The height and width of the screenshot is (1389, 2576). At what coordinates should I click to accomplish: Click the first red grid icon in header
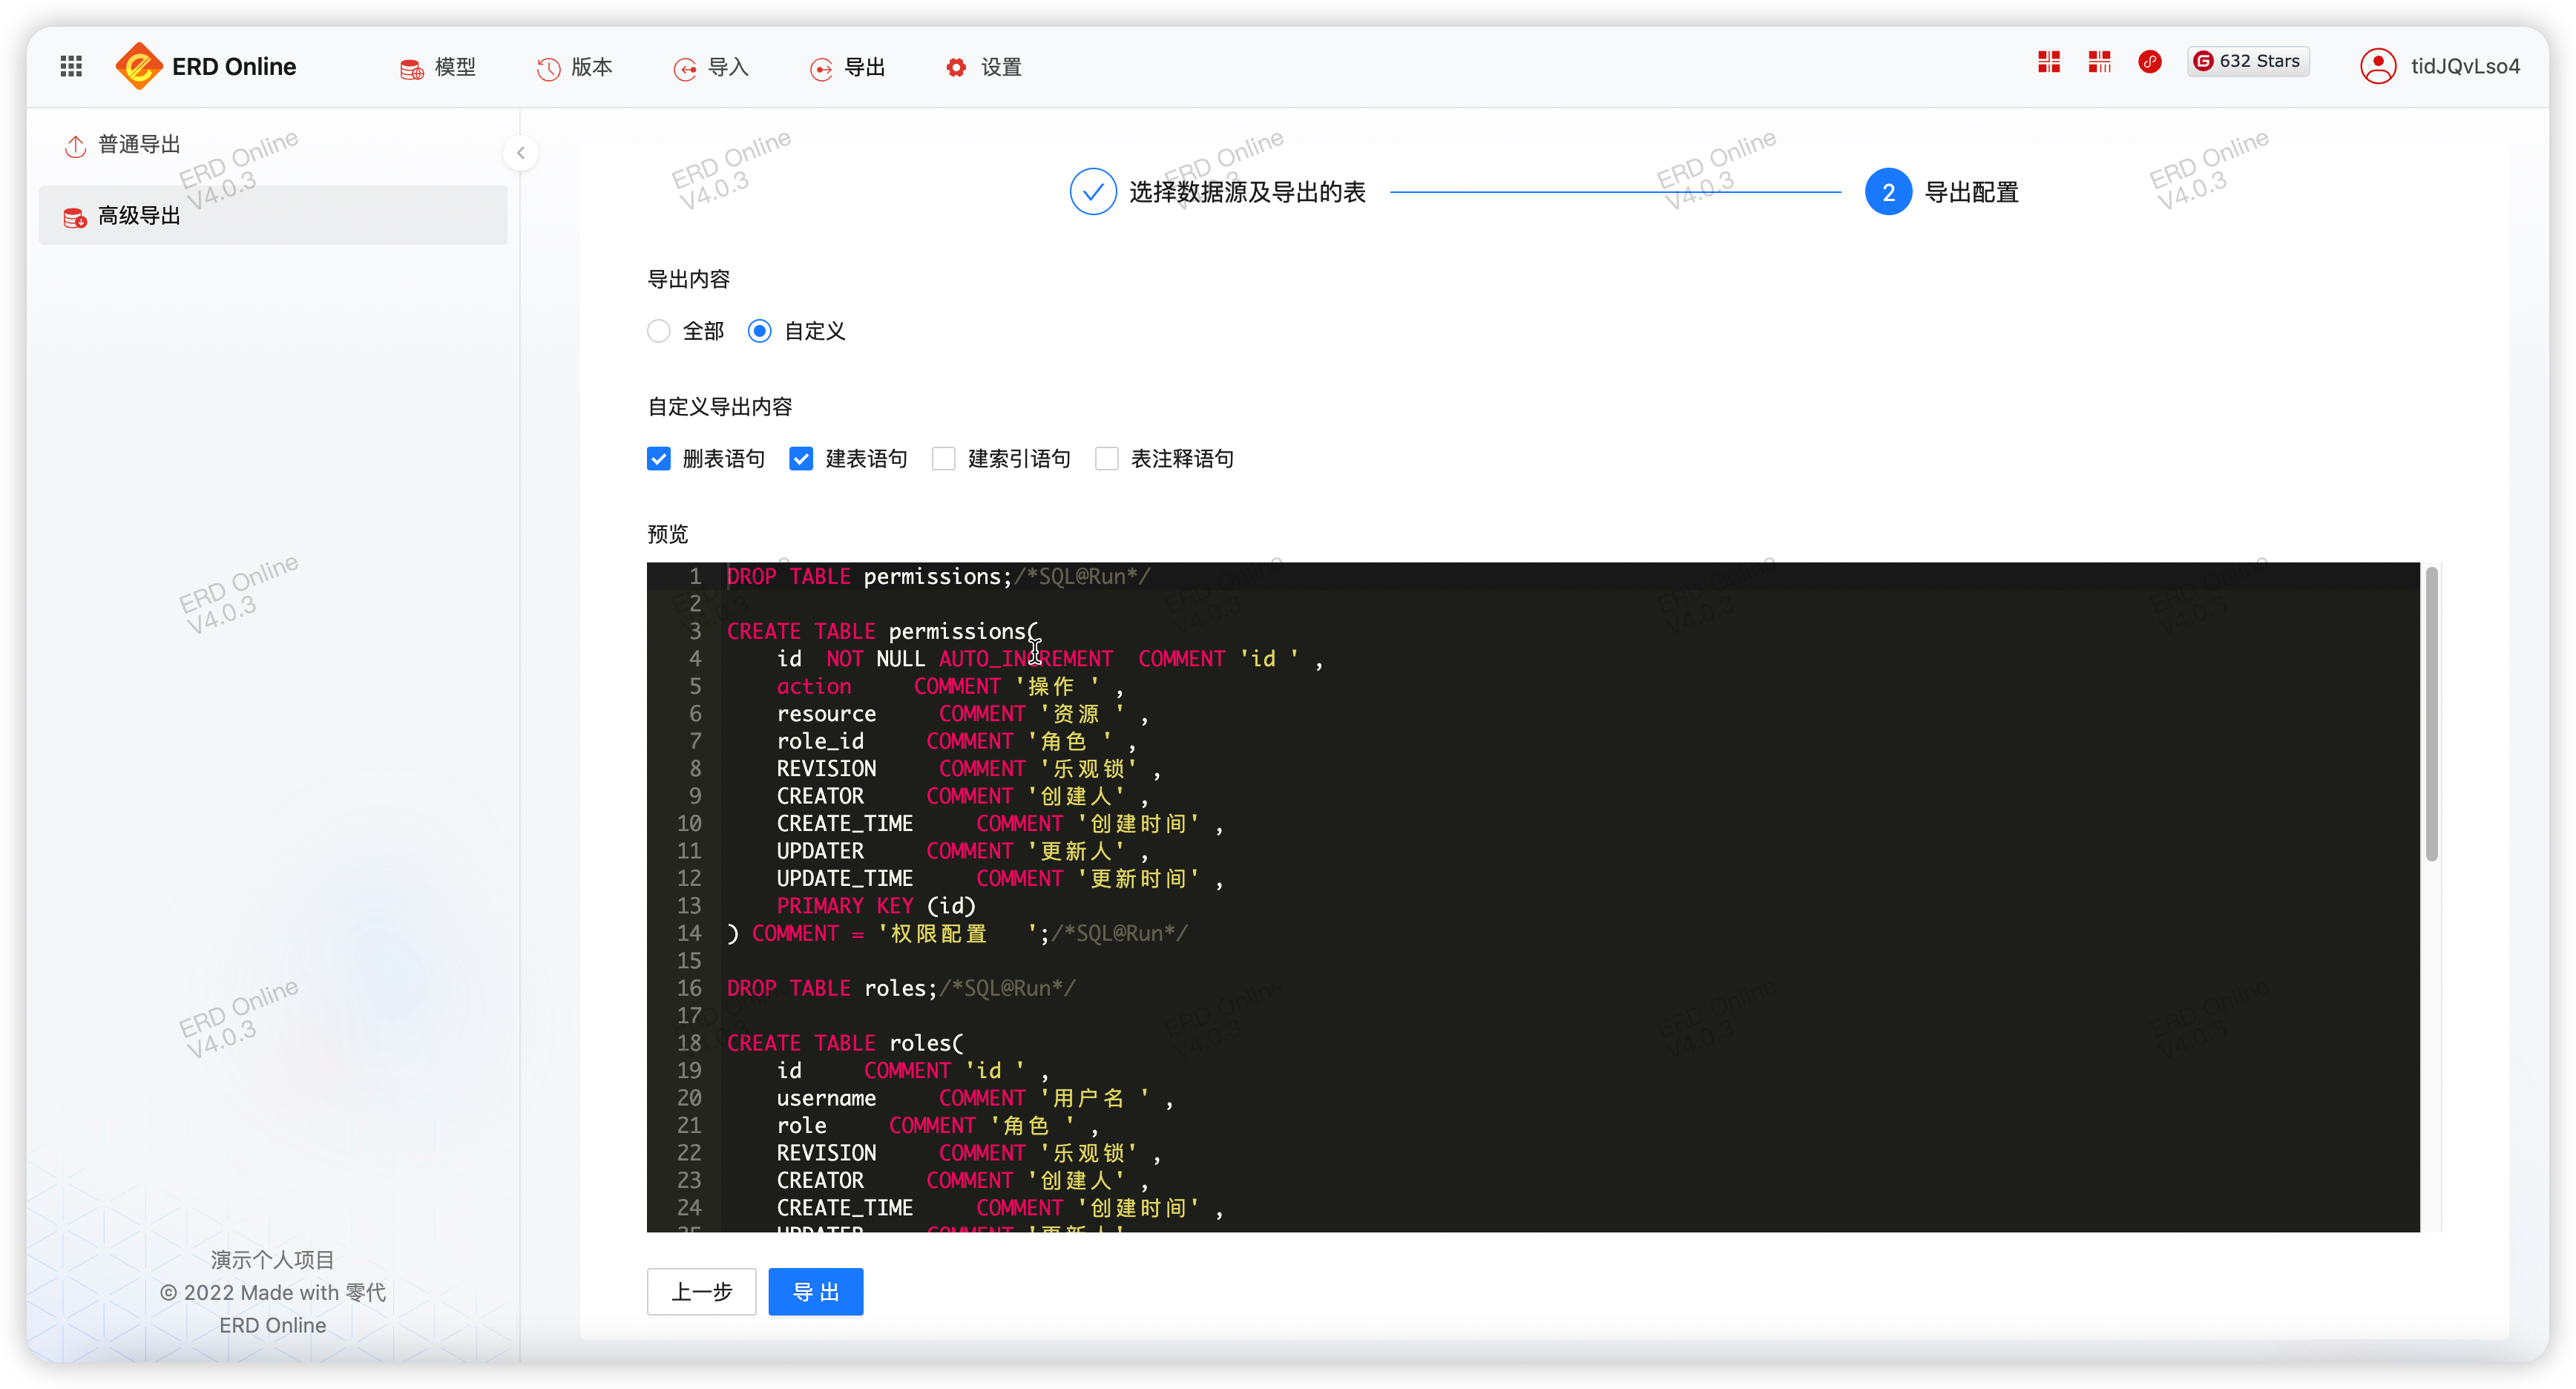pyautogui.click(x=2049, y=62)
